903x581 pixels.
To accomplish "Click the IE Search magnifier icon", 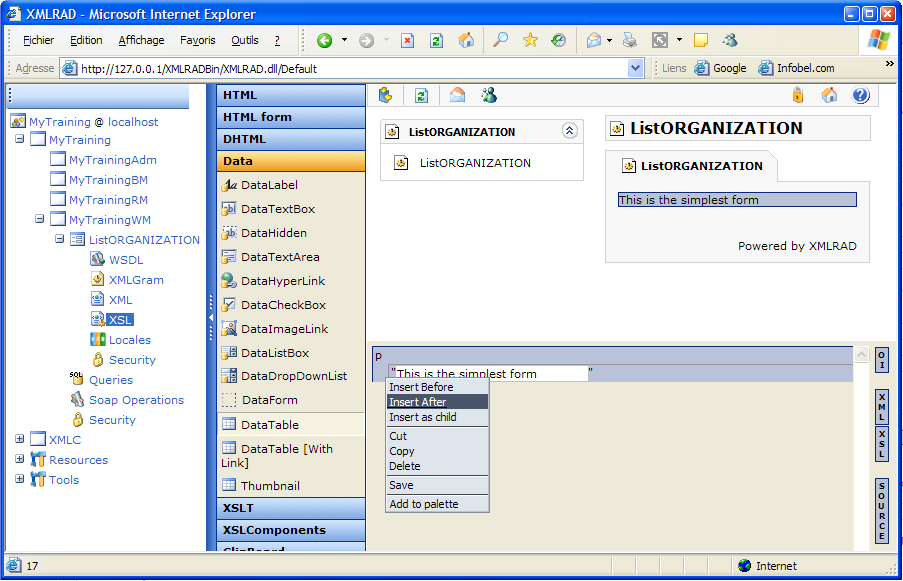I will coord(500,41).
